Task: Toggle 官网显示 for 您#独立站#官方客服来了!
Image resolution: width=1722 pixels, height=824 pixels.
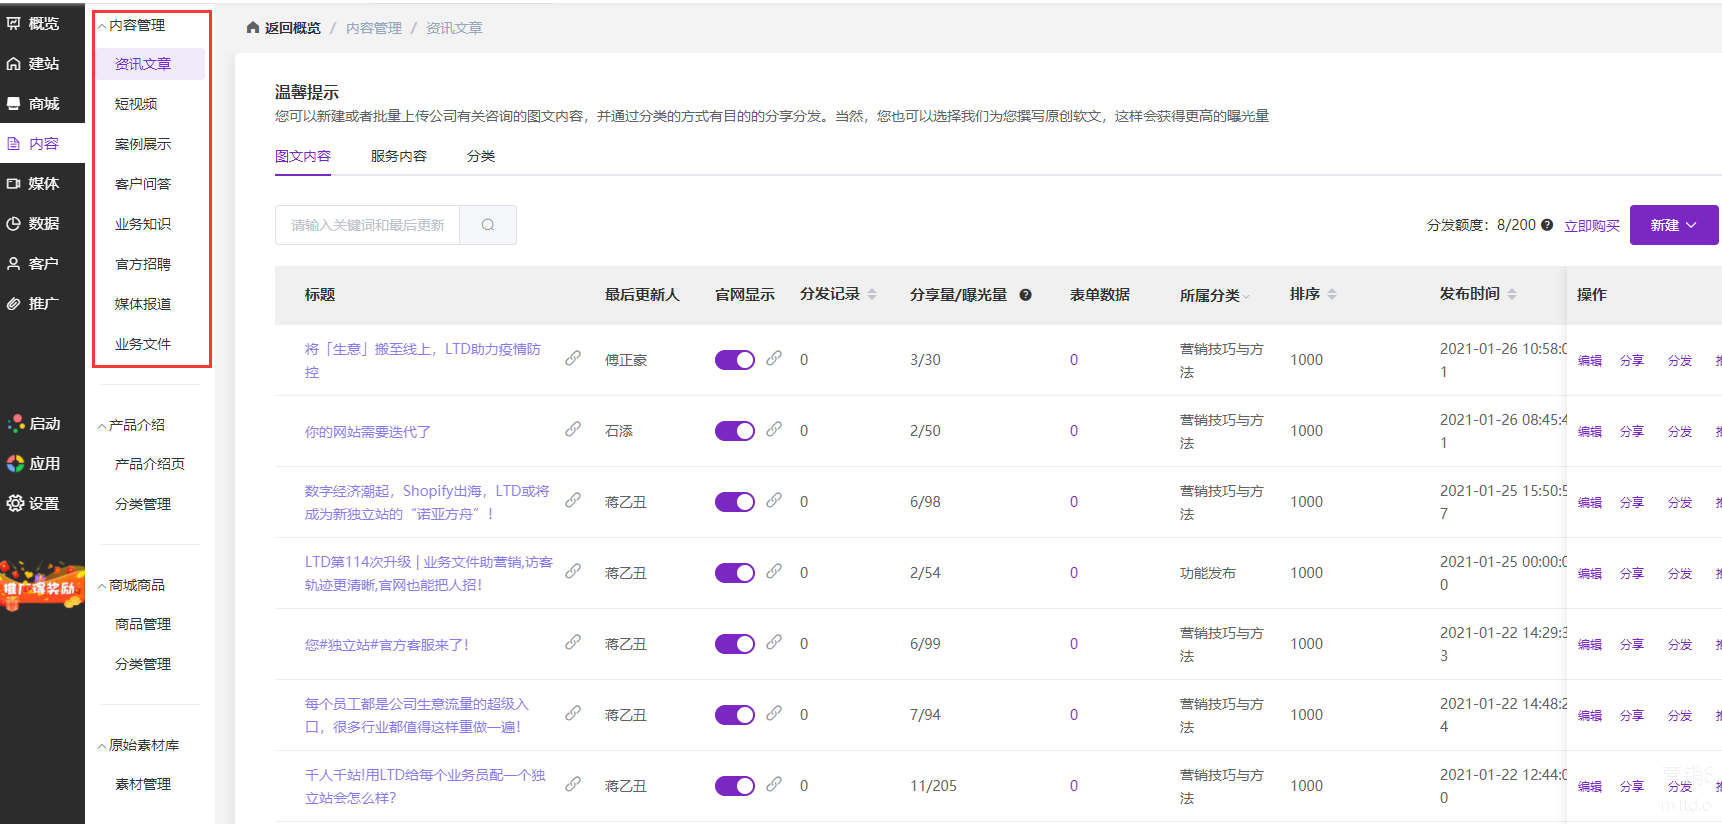Action: (x=734, y=644)
